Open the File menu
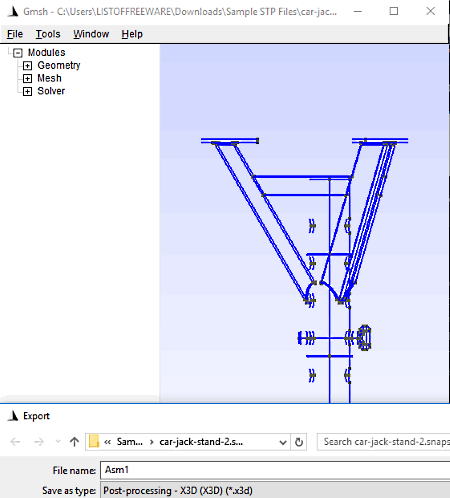This screenshot has height=498, width=450. pos(15,34)
